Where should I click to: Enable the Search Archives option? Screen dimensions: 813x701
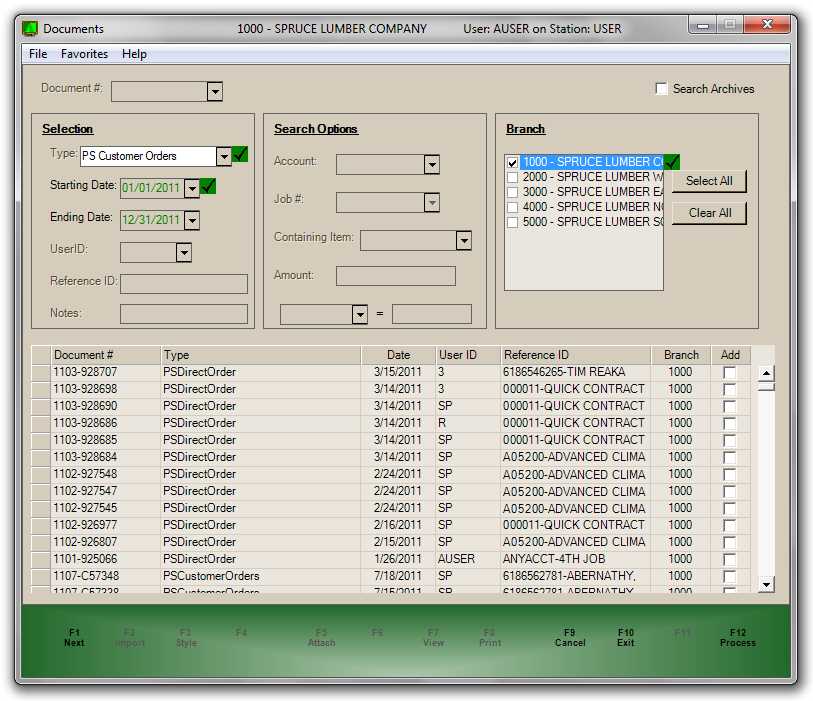(661, 88)
